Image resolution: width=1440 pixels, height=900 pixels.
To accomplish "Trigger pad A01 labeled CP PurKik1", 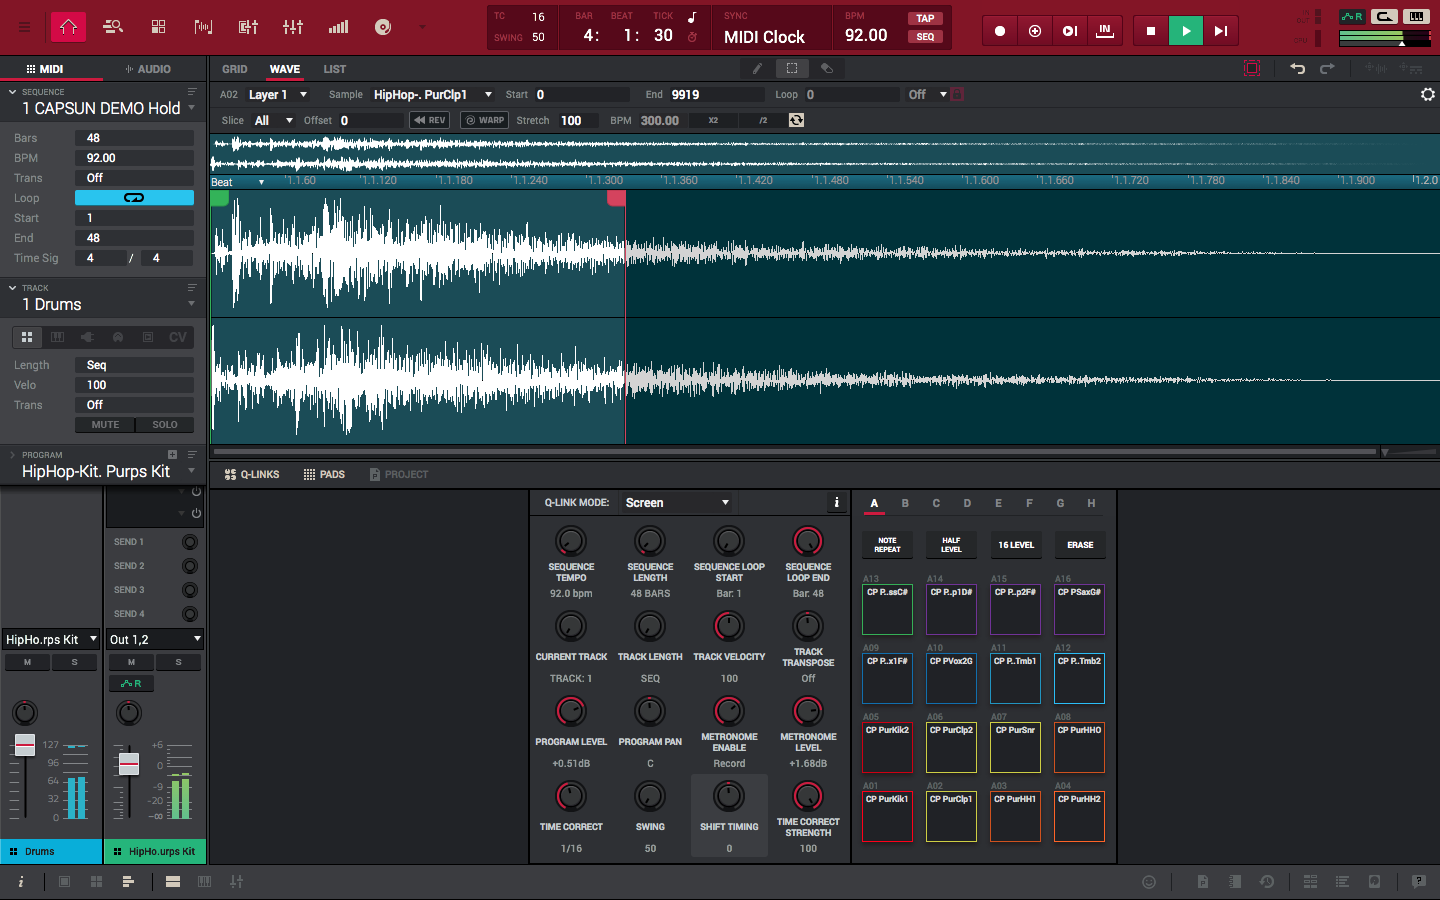I will click(887, 817).
